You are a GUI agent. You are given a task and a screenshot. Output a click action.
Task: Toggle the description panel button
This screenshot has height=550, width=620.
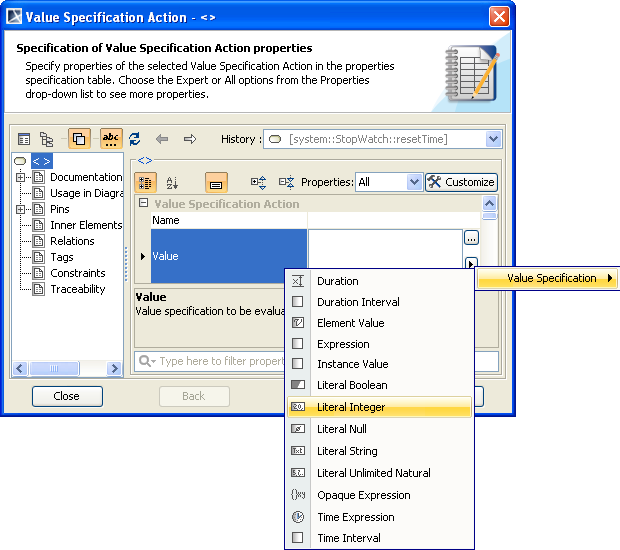(x=216, y=182)
